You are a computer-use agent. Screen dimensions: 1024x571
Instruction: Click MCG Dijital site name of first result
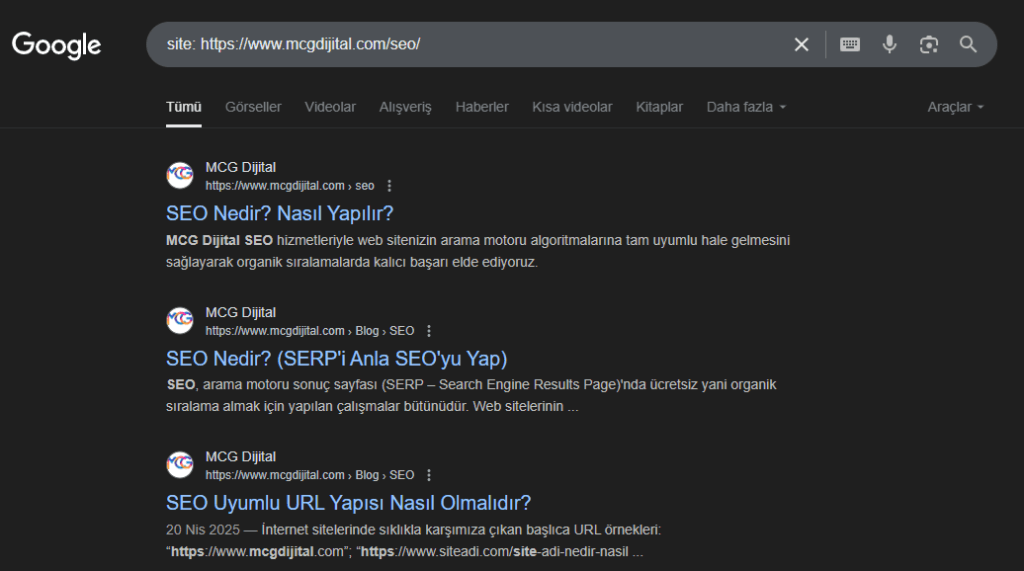coord(241,167)
